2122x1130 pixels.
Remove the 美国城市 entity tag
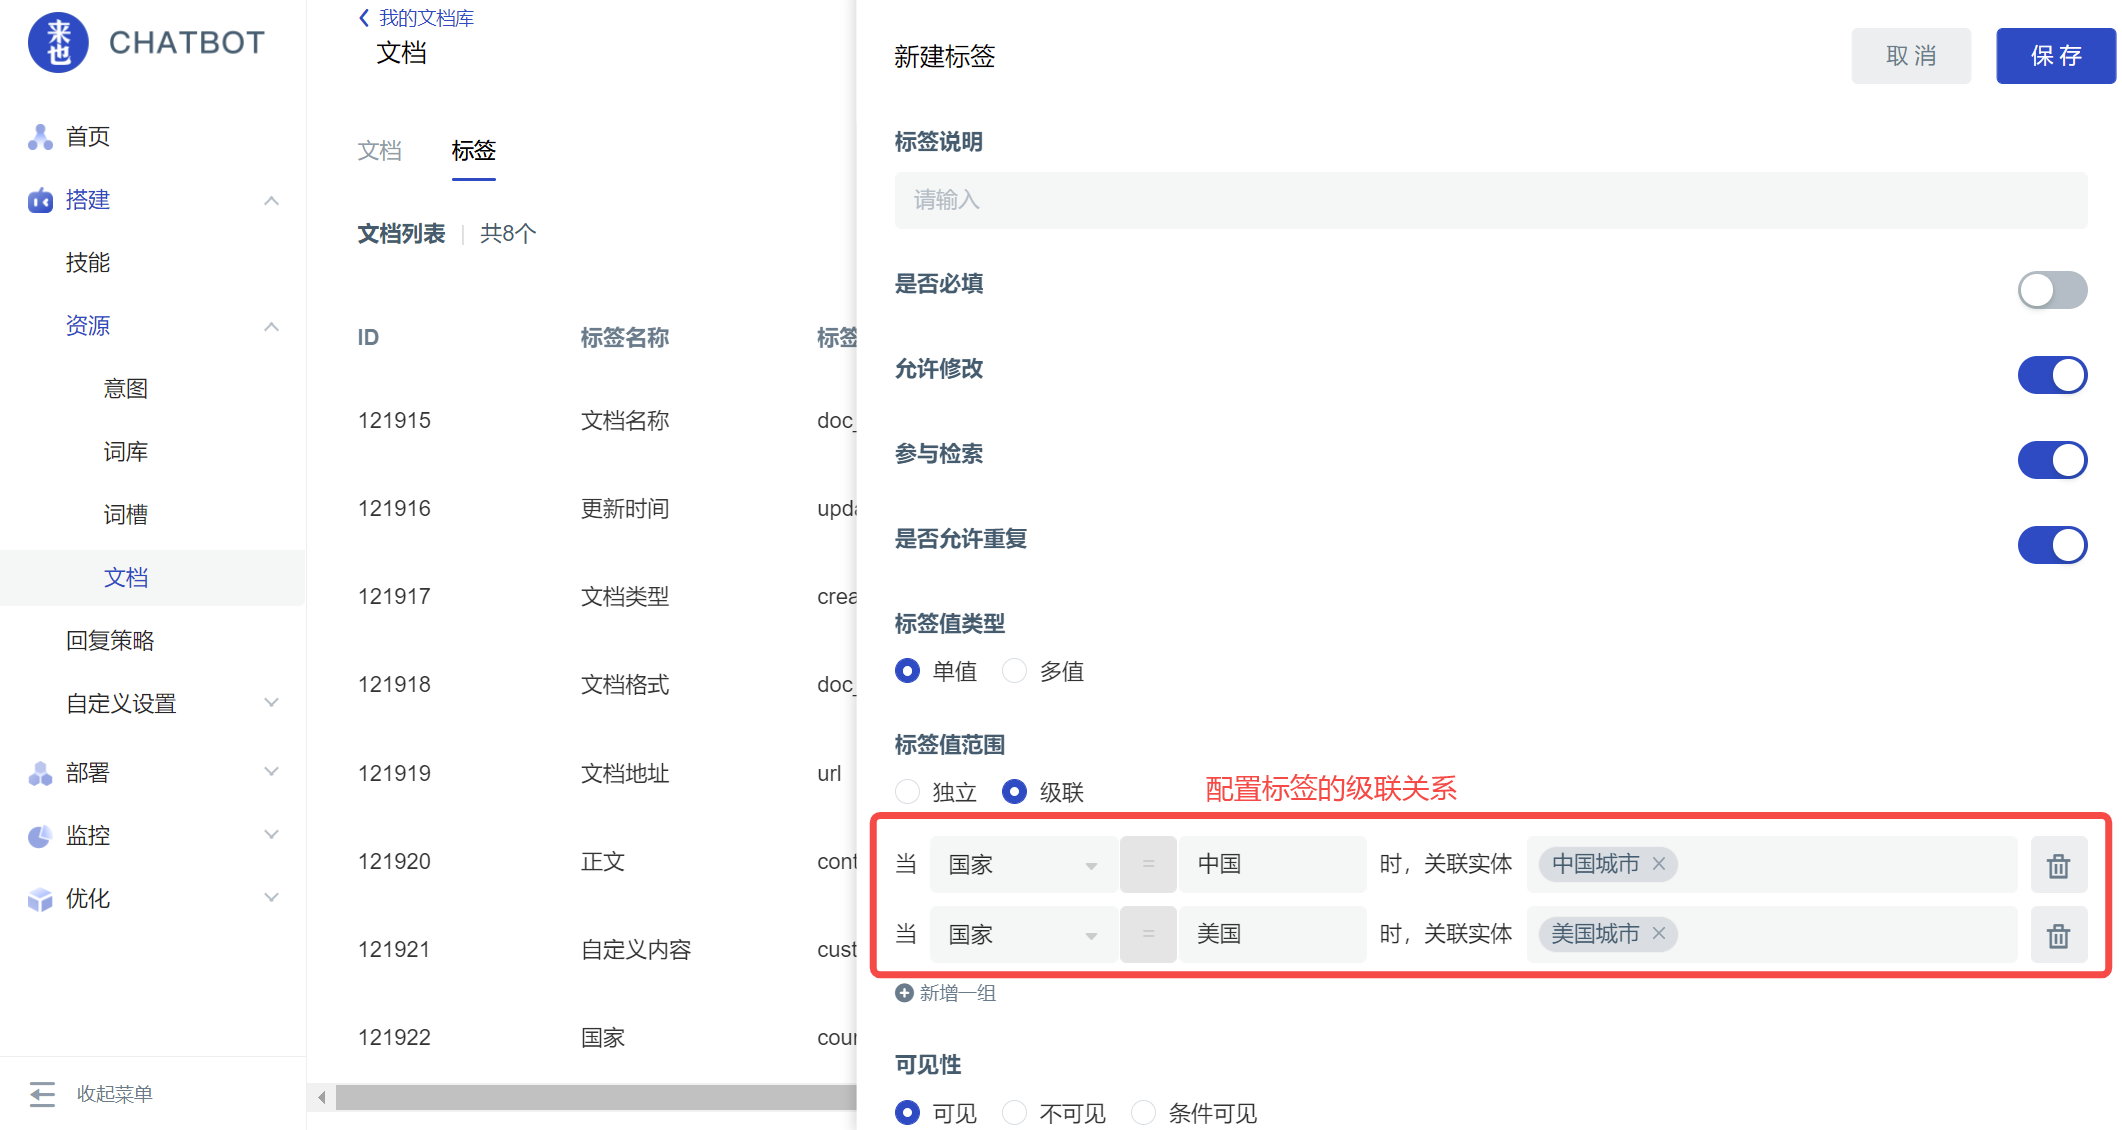(1659, 934)
